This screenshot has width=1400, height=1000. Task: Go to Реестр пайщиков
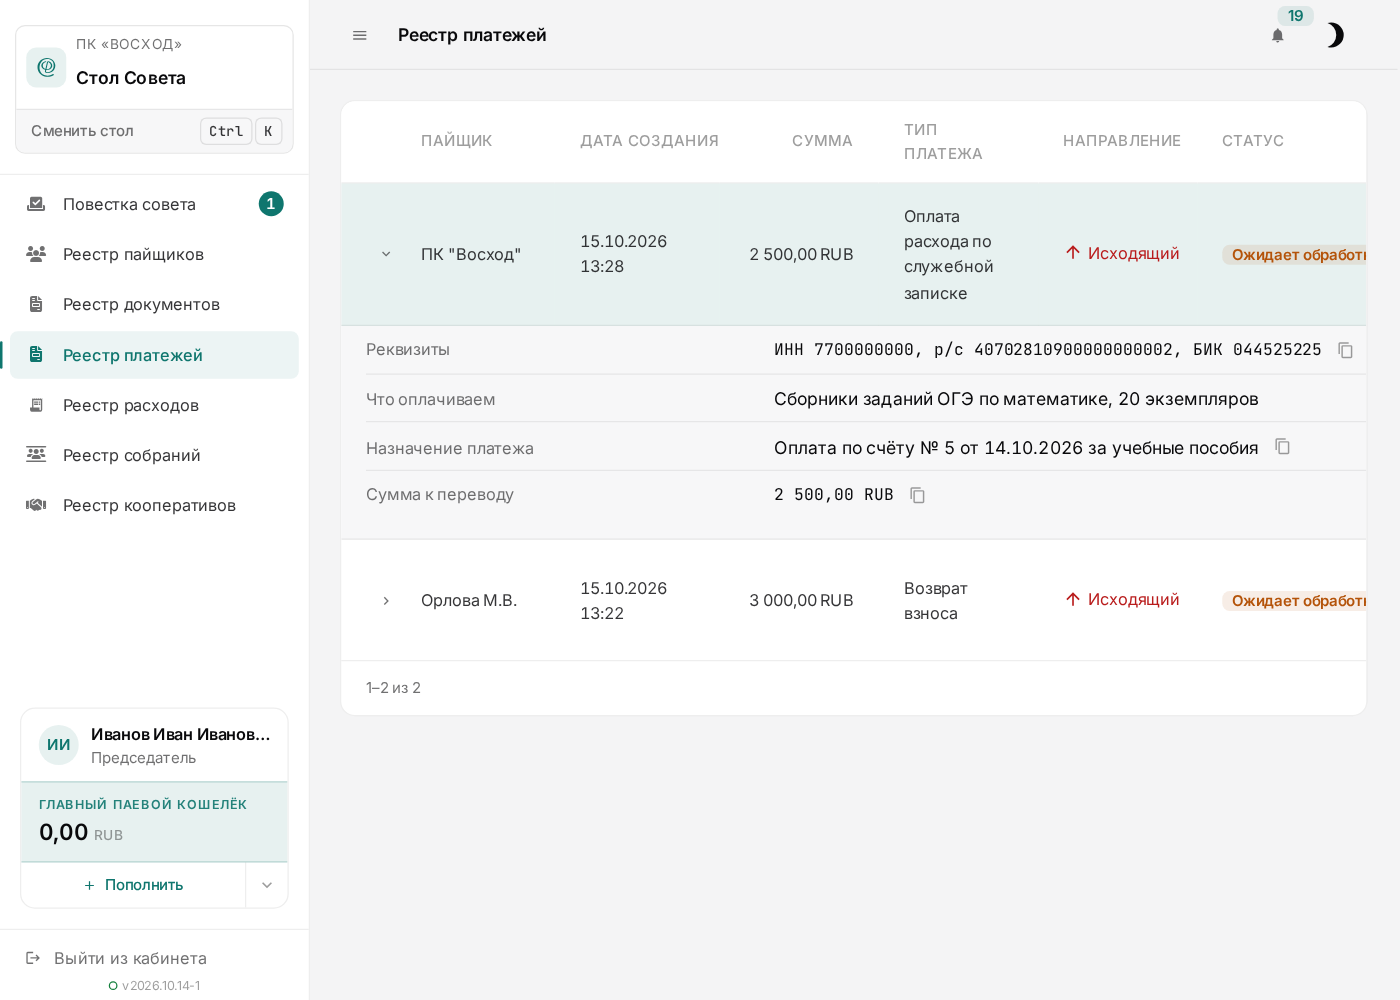pos(154,254)
